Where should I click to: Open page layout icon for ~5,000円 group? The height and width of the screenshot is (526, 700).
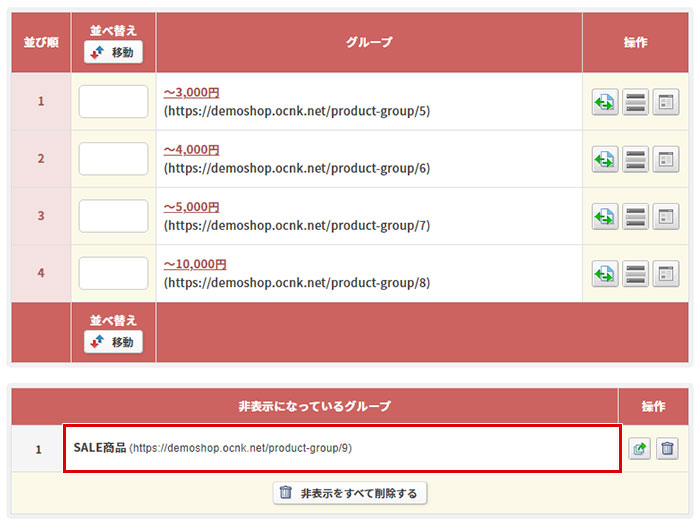tap(666, 217)
